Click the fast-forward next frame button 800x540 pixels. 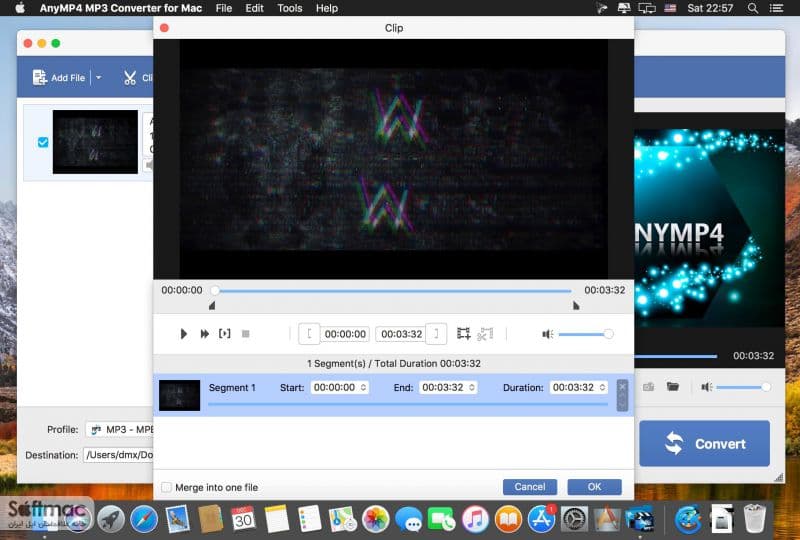(205, 334)
